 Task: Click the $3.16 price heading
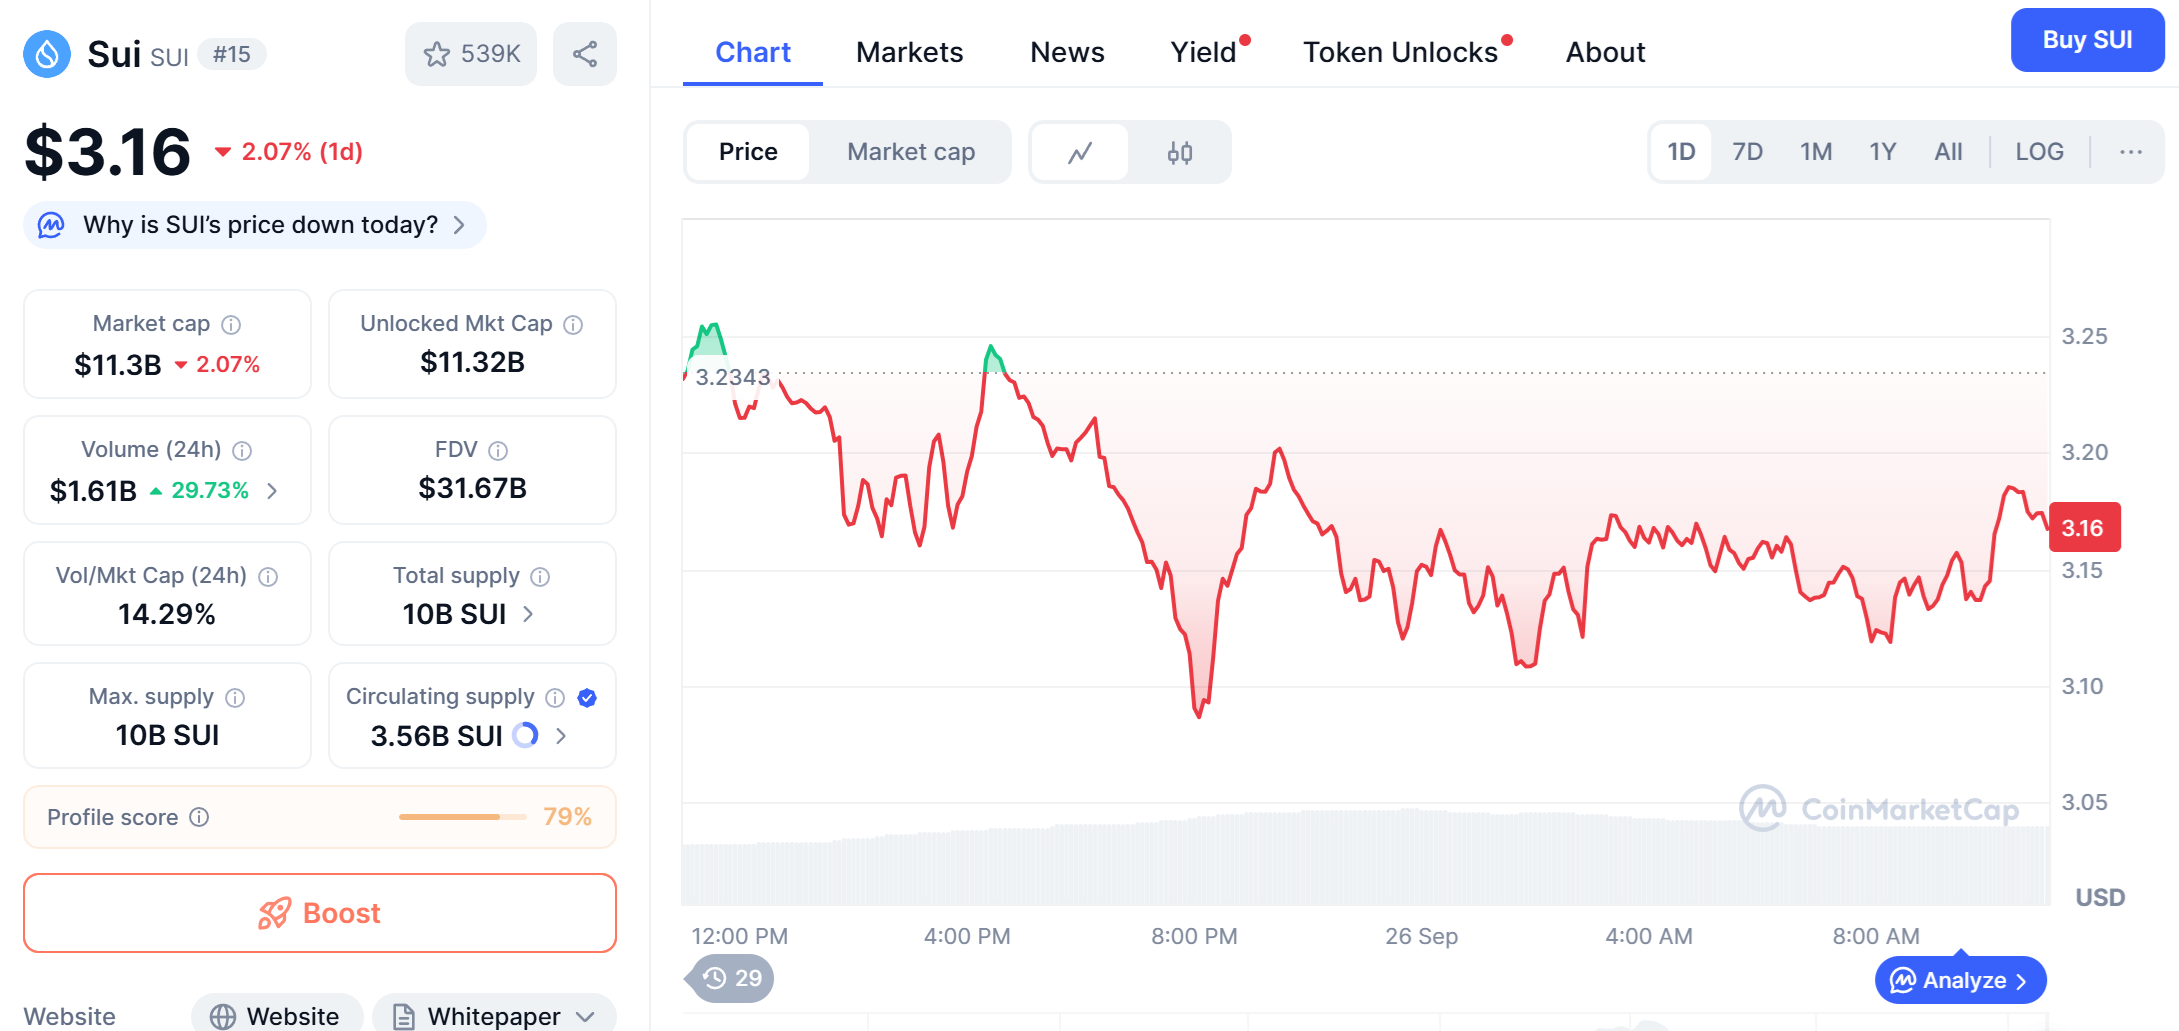tap(107, 152)
